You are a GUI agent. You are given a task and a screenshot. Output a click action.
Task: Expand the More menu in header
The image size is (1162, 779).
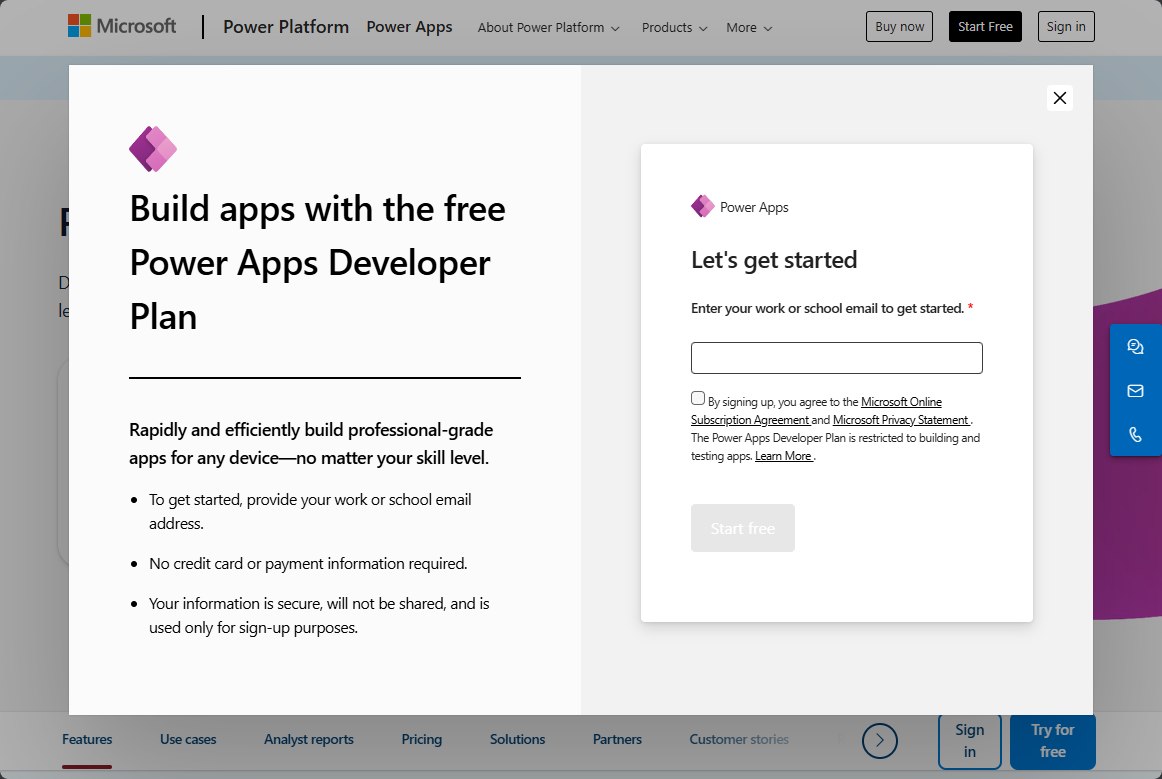click(749, 28)
